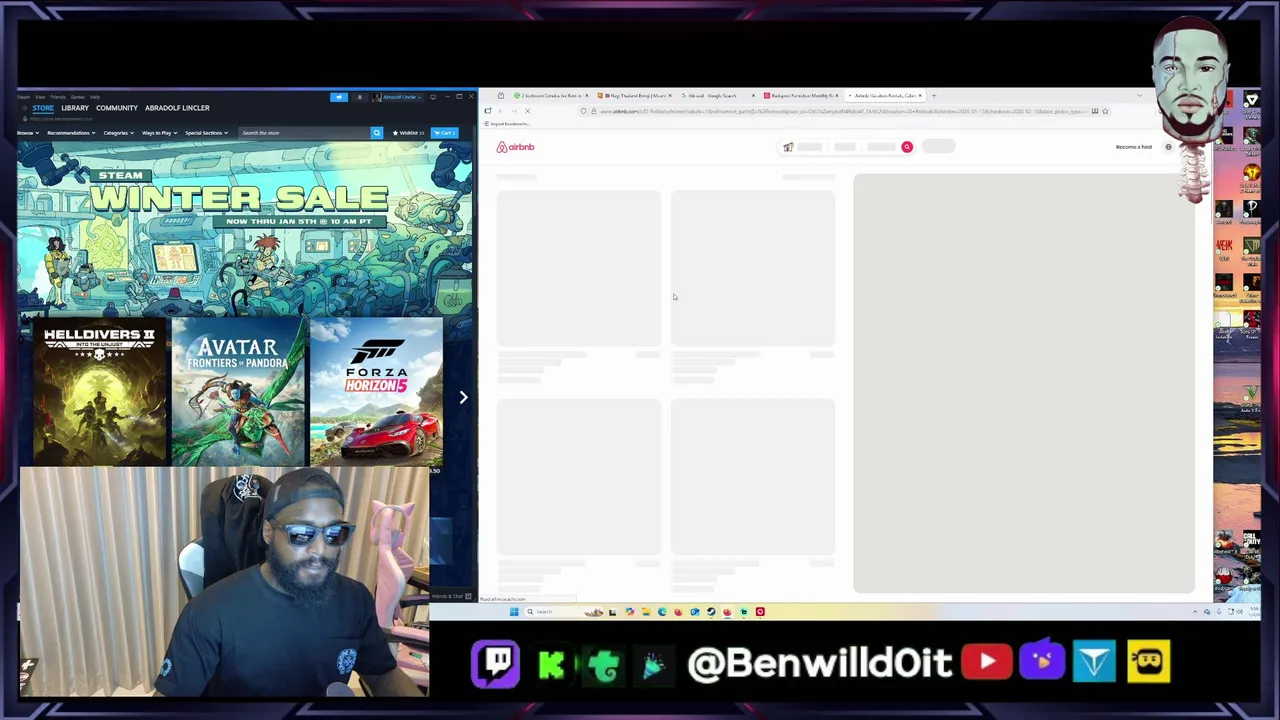Screen dimensions: 1280x720
Task: Open Forza Horizon 5 game tile
Action: [376, 392]
